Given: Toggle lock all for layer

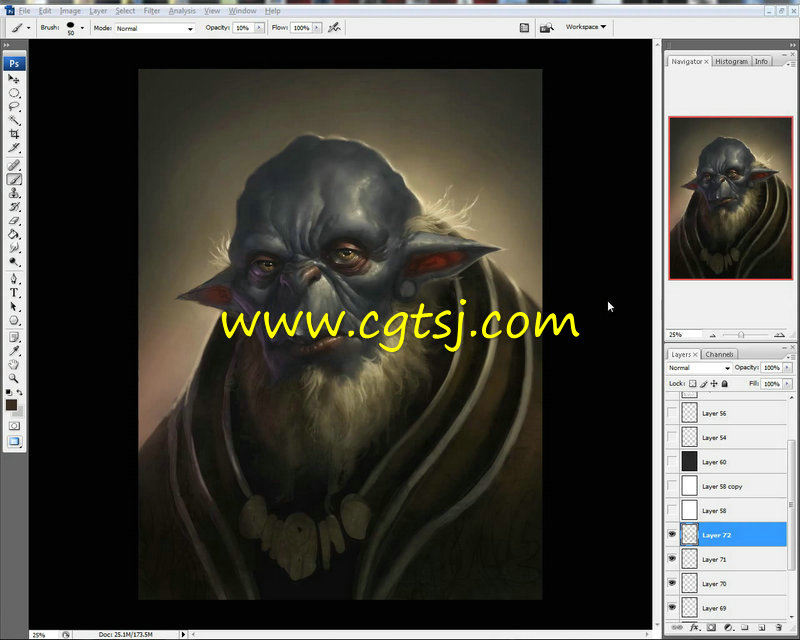Looking at the screenshot, I should coord(725,383).
